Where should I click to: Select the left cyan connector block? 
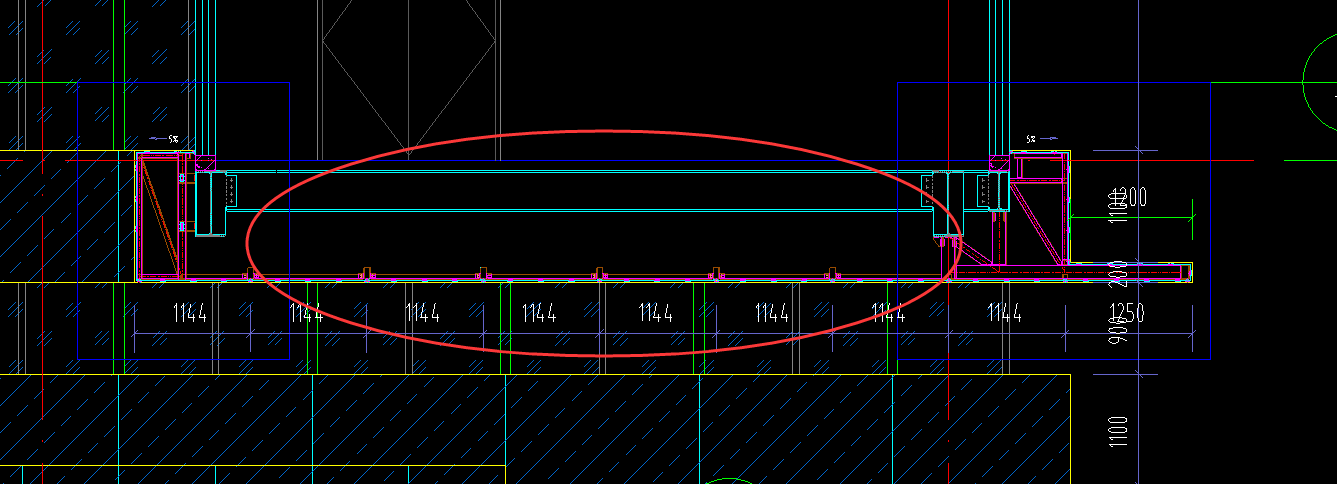pyautogui.click(x=211, y=204)
